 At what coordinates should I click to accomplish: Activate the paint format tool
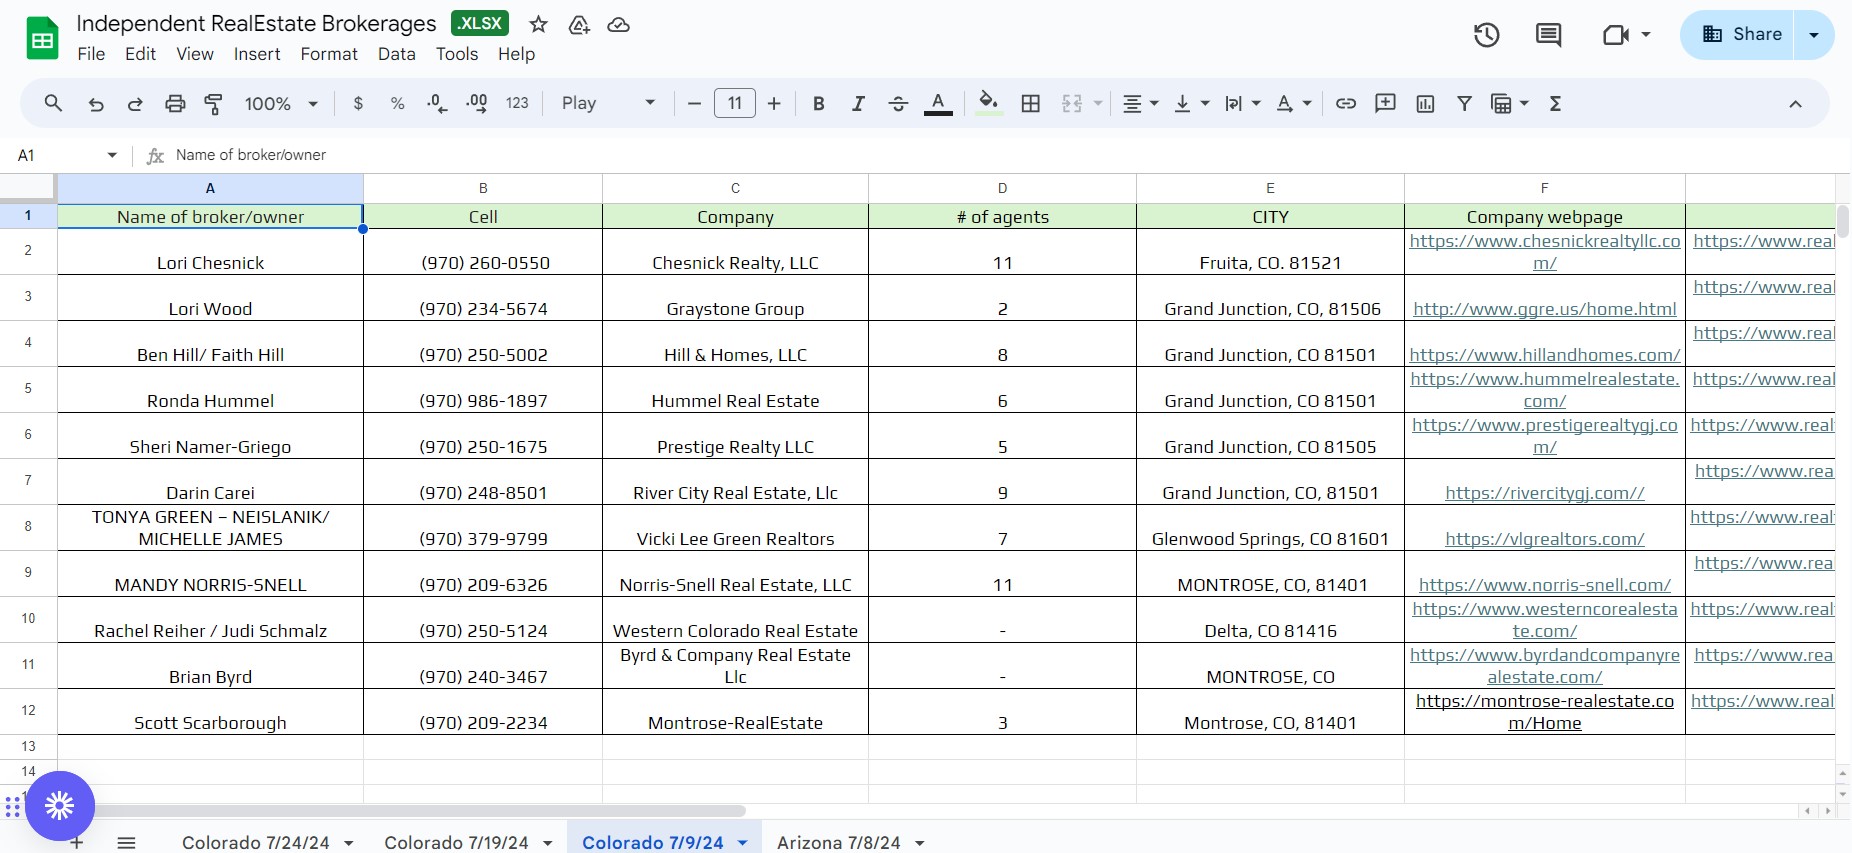click(x=213, y=103)
